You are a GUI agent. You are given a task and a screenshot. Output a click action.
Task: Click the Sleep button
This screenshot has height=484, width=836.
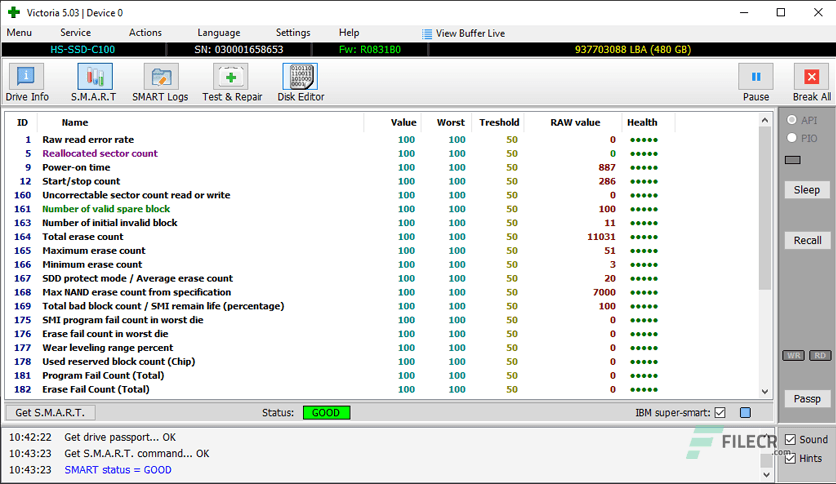click(x=807, y=190)
